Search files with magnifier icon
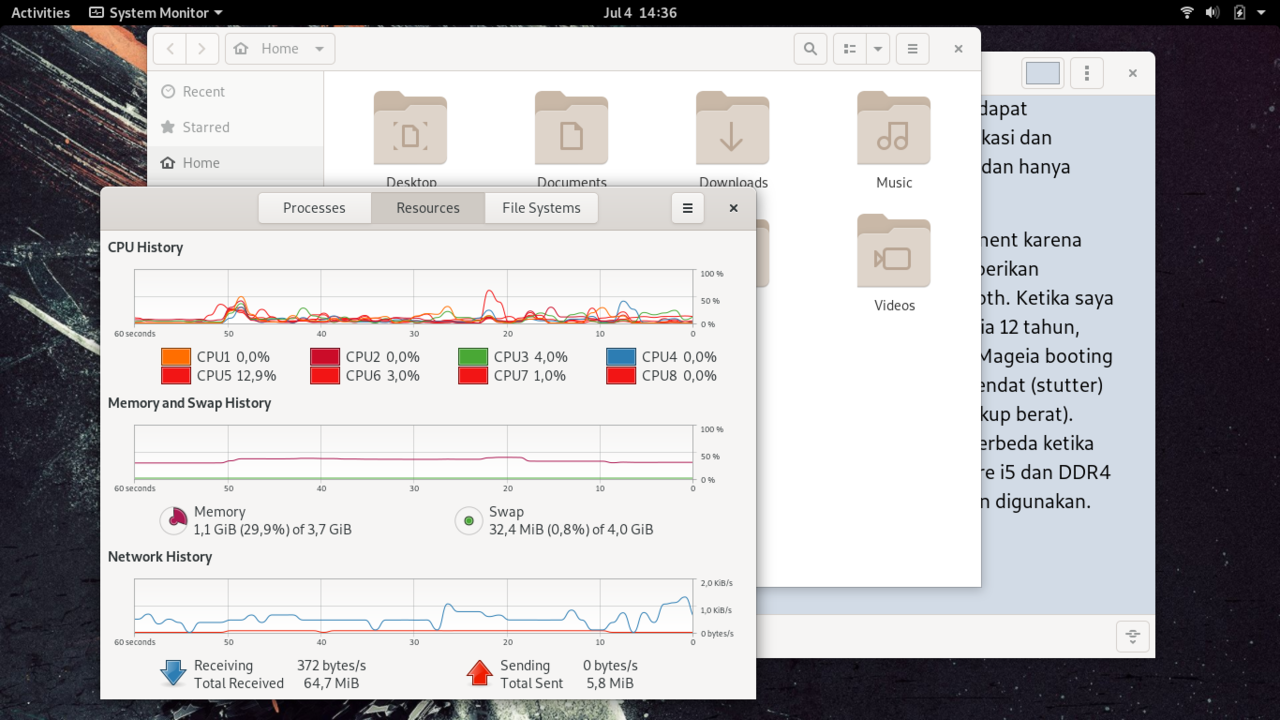Image resolution: width=1280 pixels, height=720 pixels. (810, 48)
